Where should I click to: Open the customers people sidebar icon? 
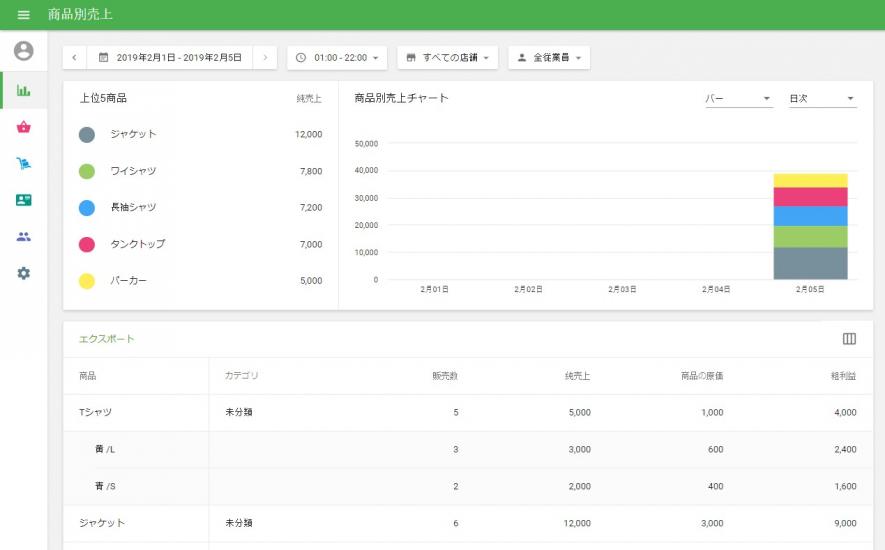[x=24, y=237]
